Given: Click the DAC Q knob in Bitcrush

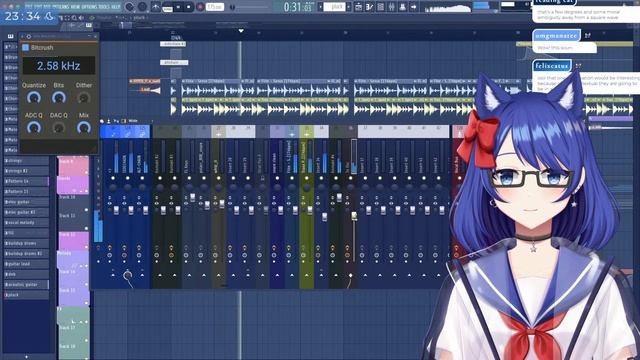Looking at the screenshot, I should (59, 128).
